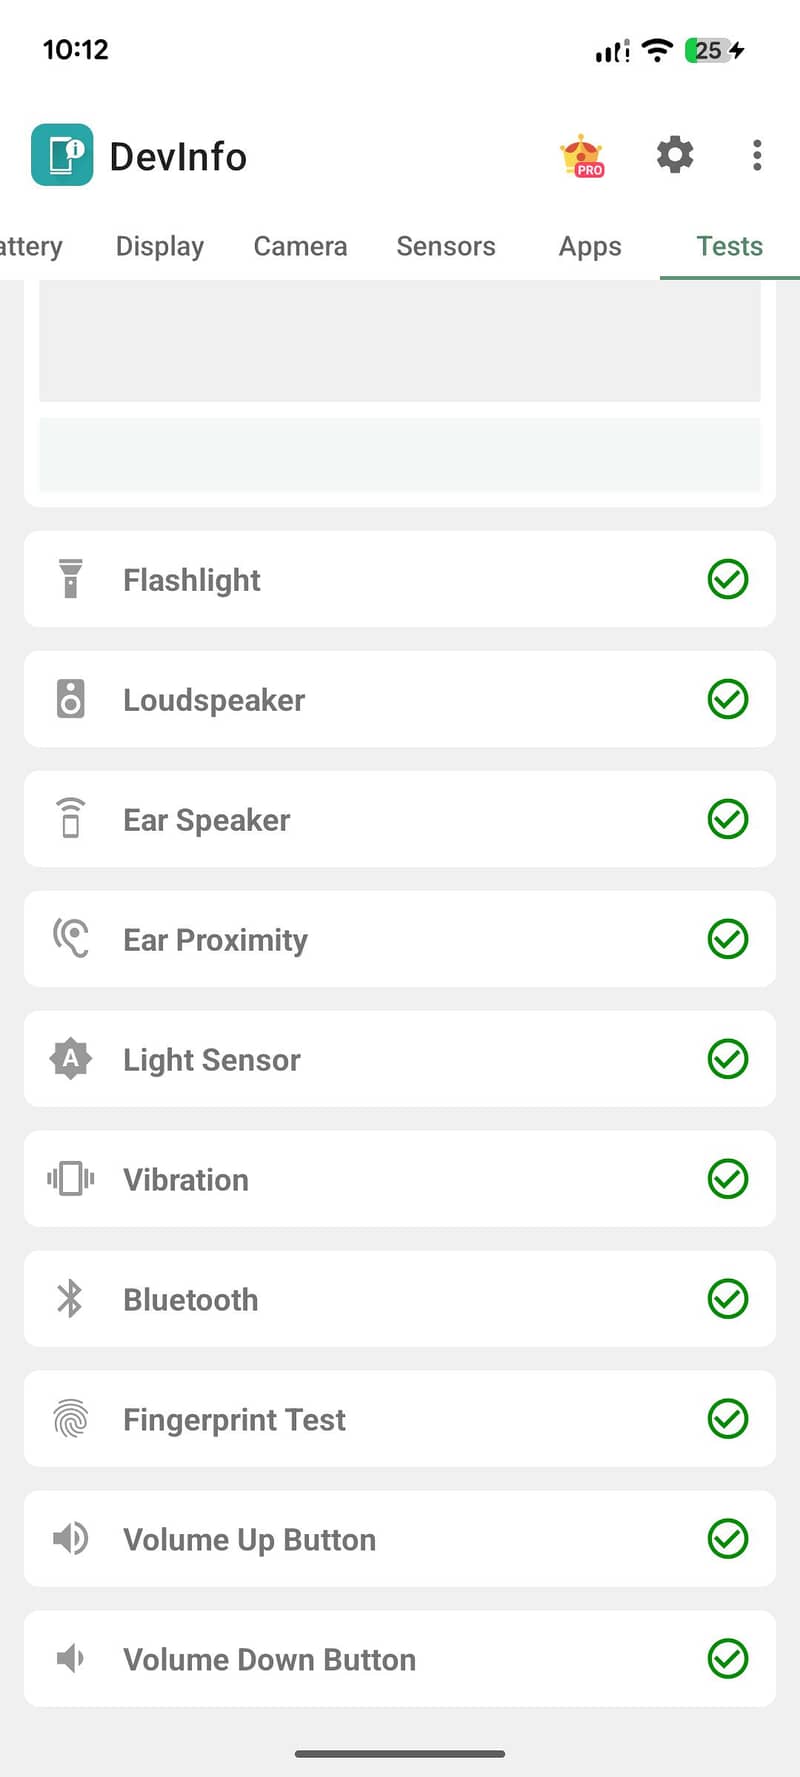Tap the DevInfo app logo
The height and width of the screenshot is (1777, 800).
click(x=62, y=155)
